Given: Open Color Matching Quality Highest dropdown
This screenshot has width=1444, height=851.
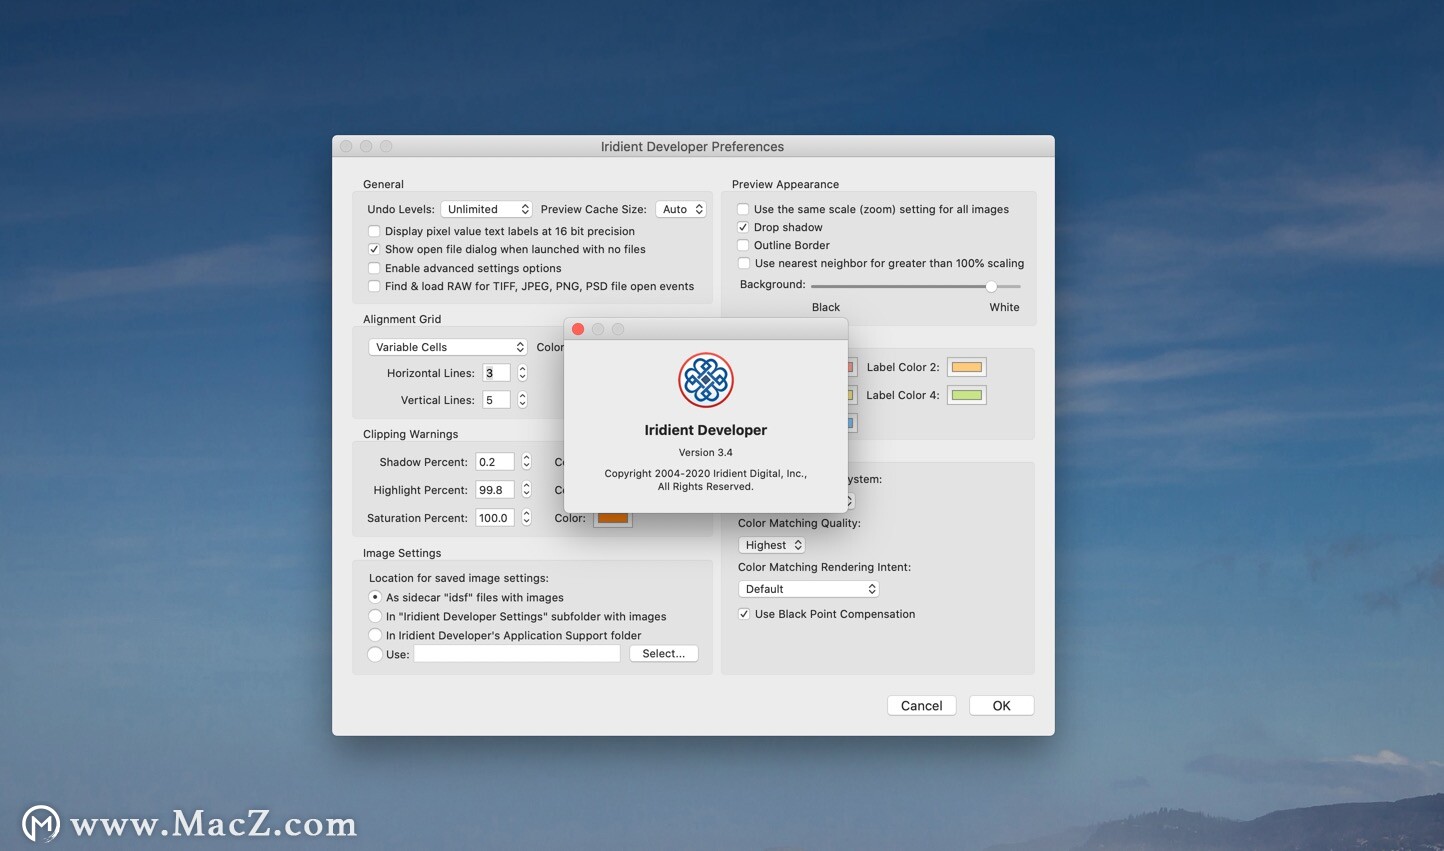Looking at the screenshot, I should tap(772, 545).
